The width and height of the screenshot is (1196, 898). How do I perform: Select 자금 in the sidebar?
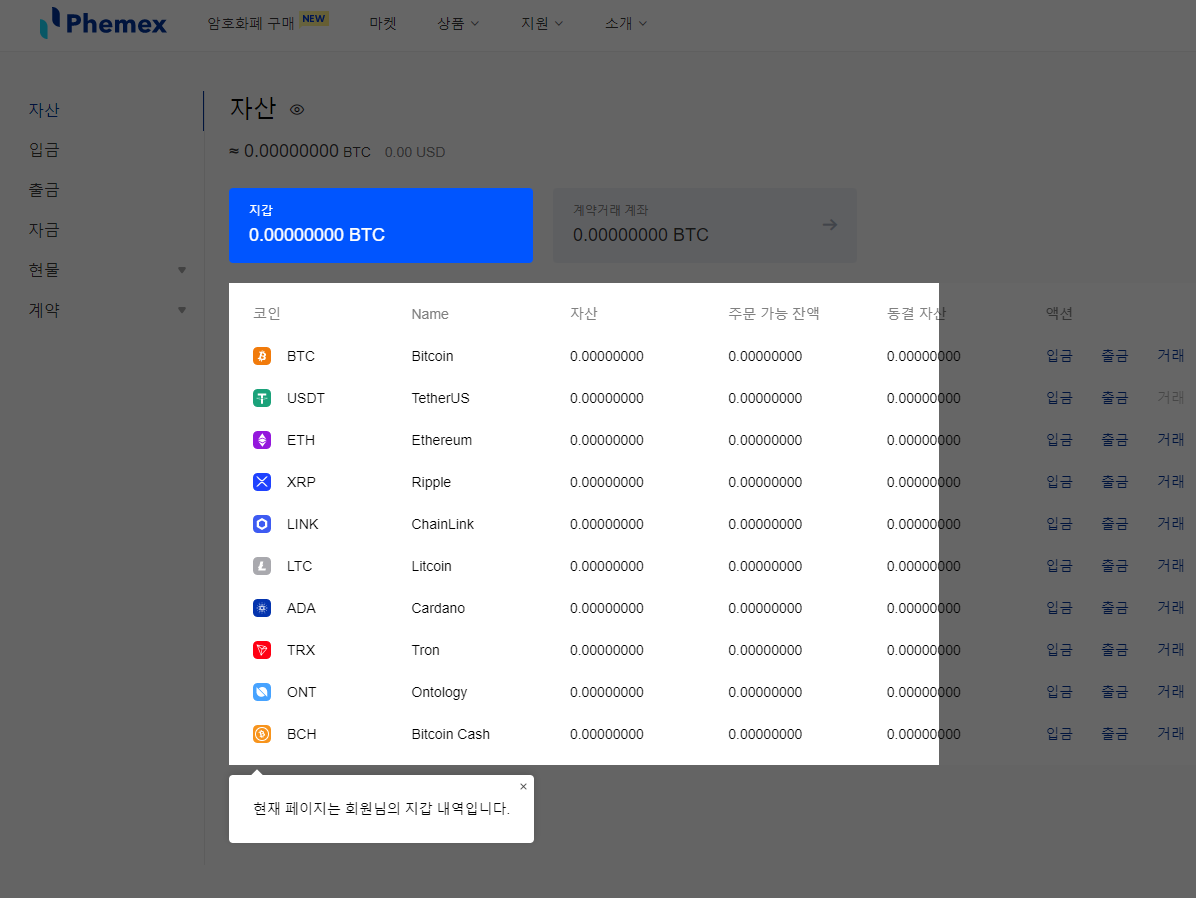point(44,230)
